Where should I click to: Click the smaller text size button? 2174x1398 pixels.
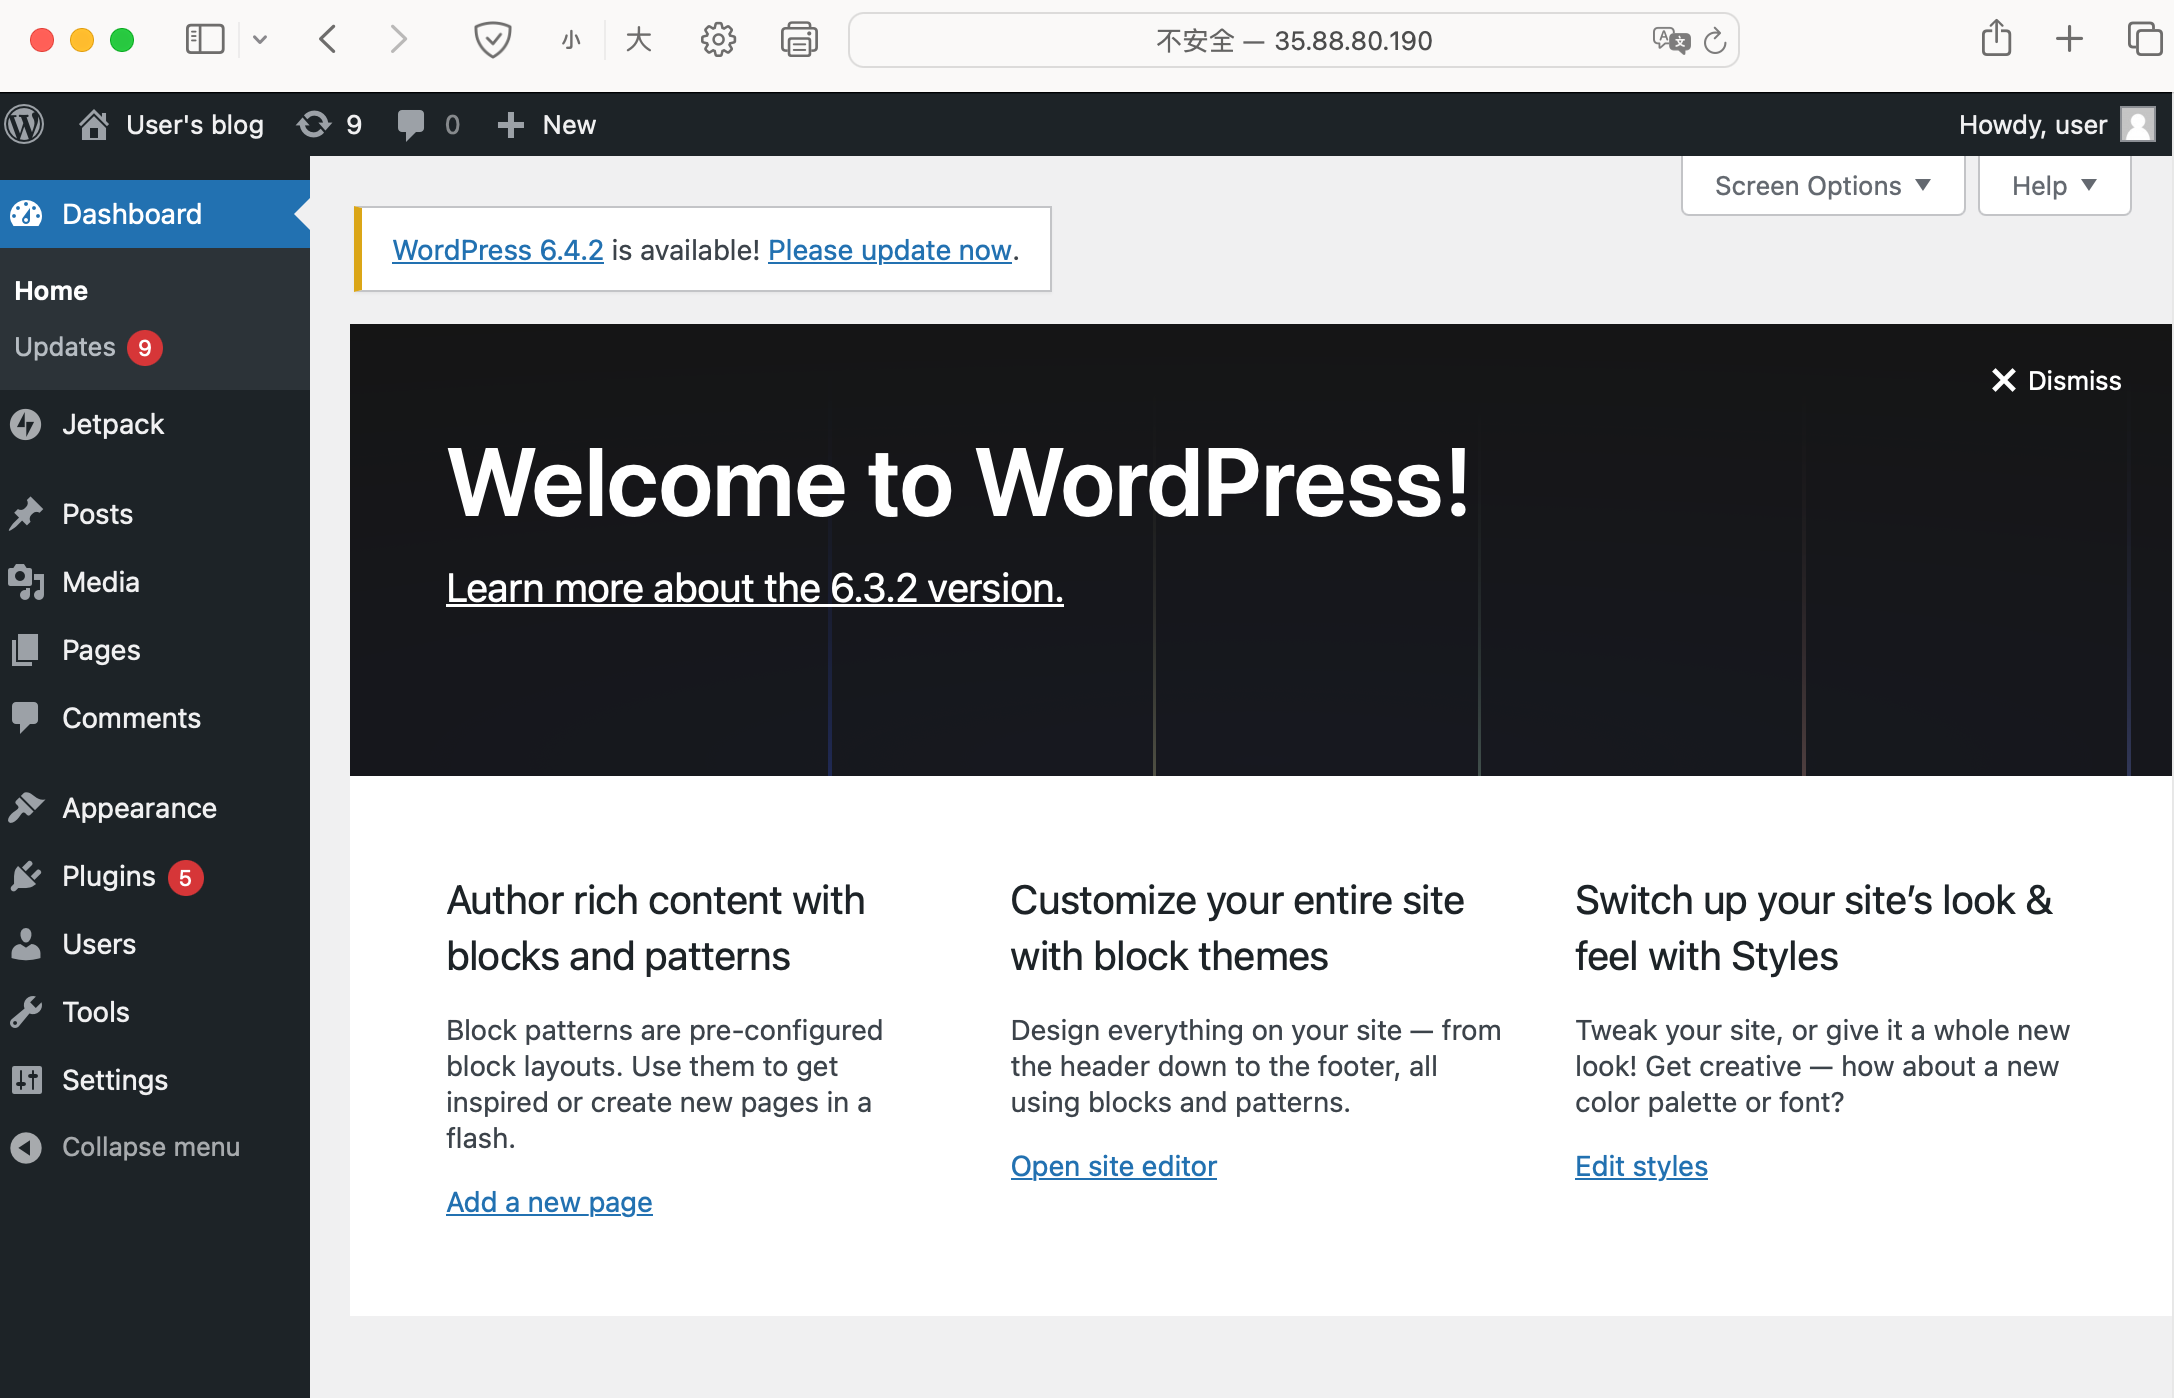571,40
